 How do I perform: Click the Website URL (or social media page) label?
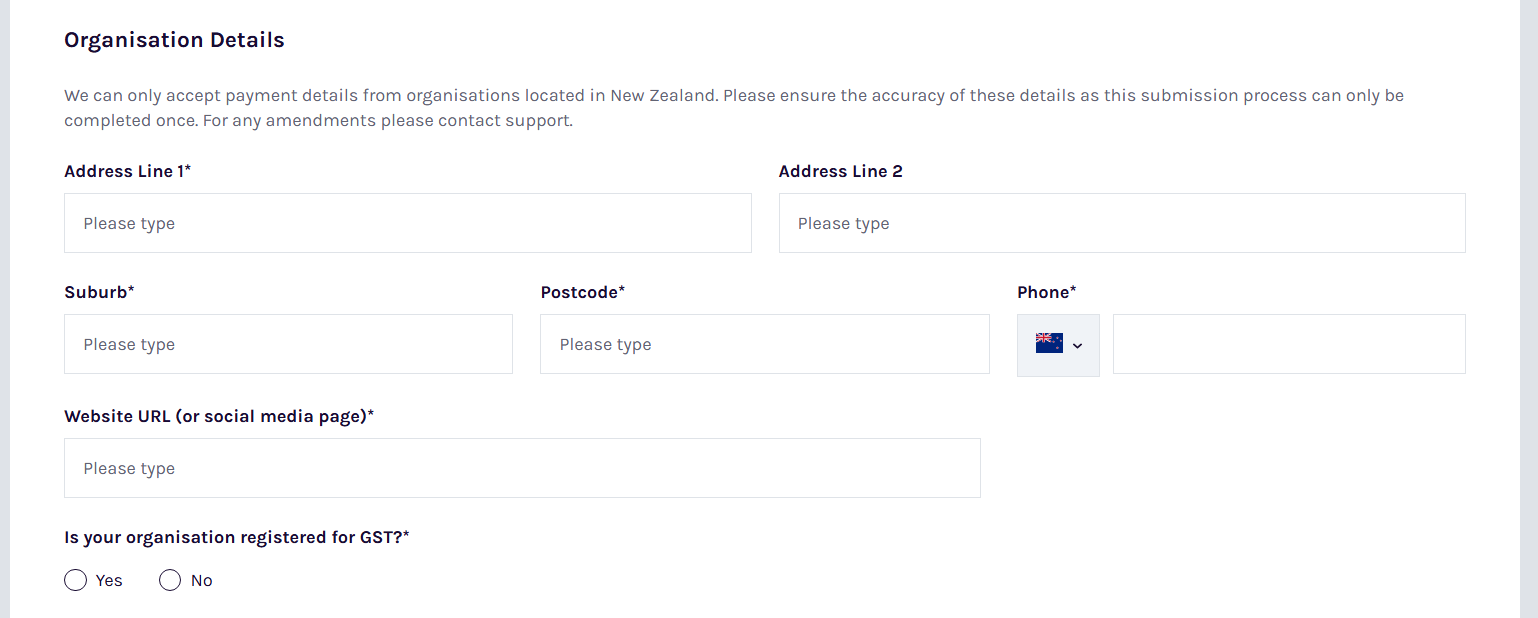pyautogui.click(x=219, y=416)
